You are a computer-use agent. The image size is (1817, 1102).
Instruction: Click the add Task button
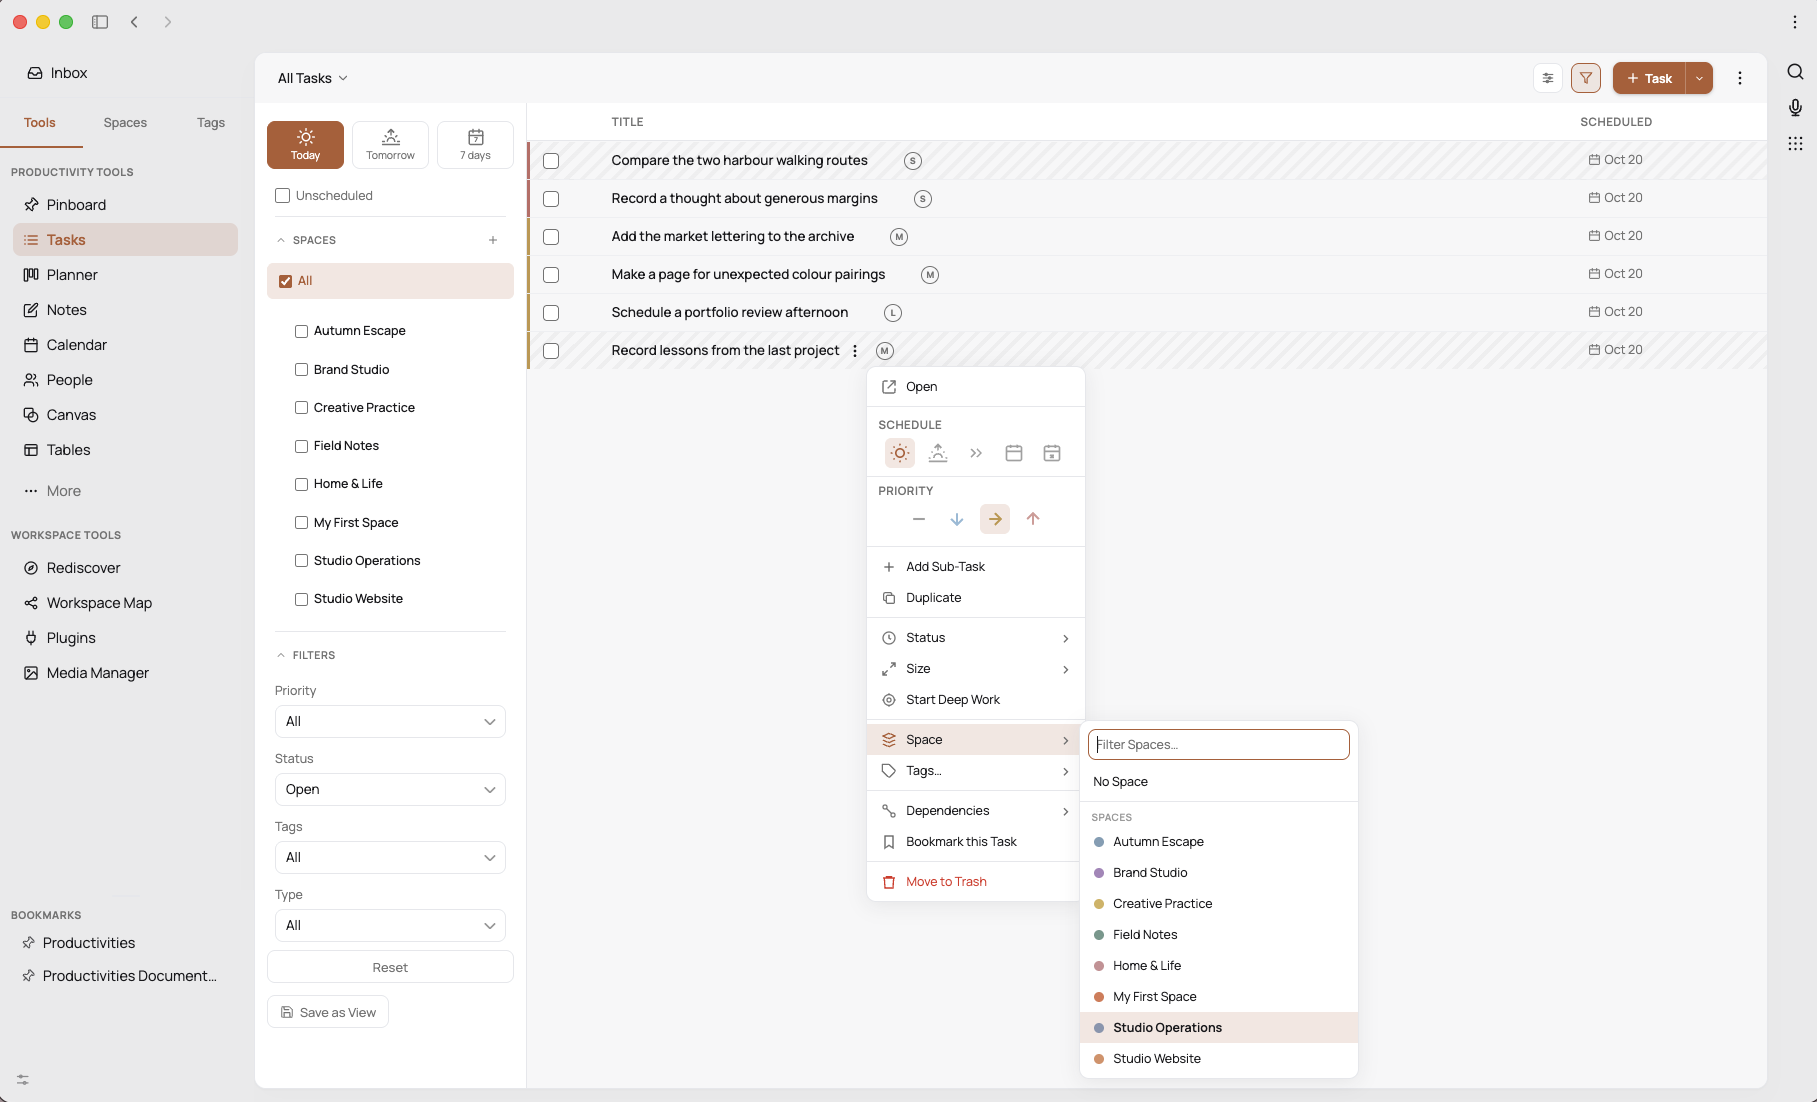coord(1649,78)
